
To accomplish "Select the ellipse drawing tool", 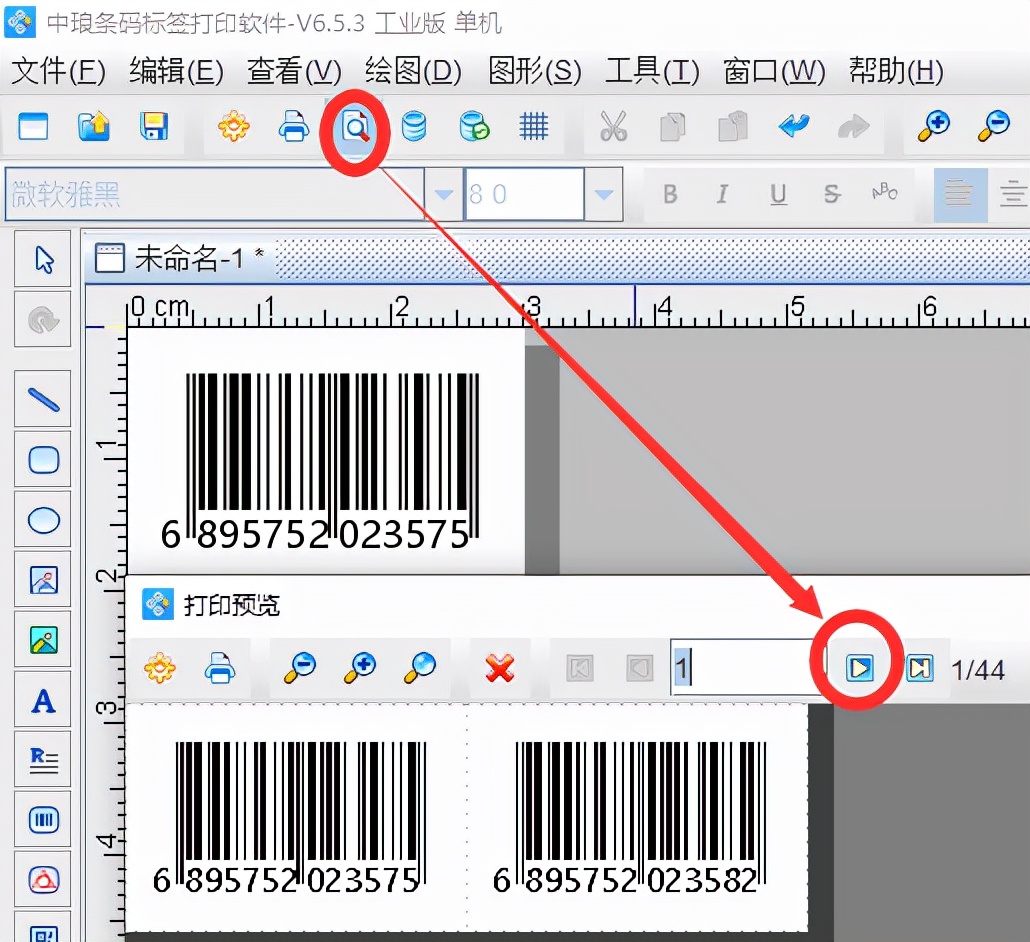I will pos(43,520).
